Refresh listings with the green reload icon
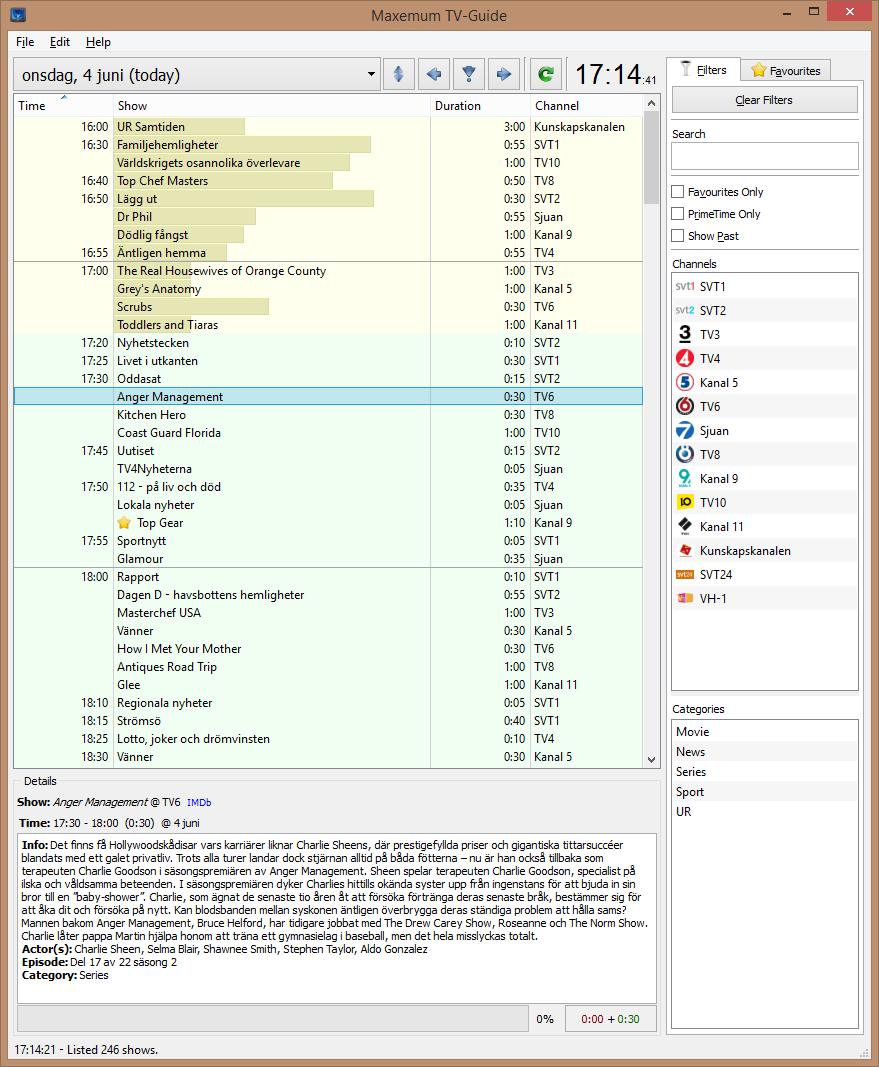 pyautogui.click(x=545, y=74)
